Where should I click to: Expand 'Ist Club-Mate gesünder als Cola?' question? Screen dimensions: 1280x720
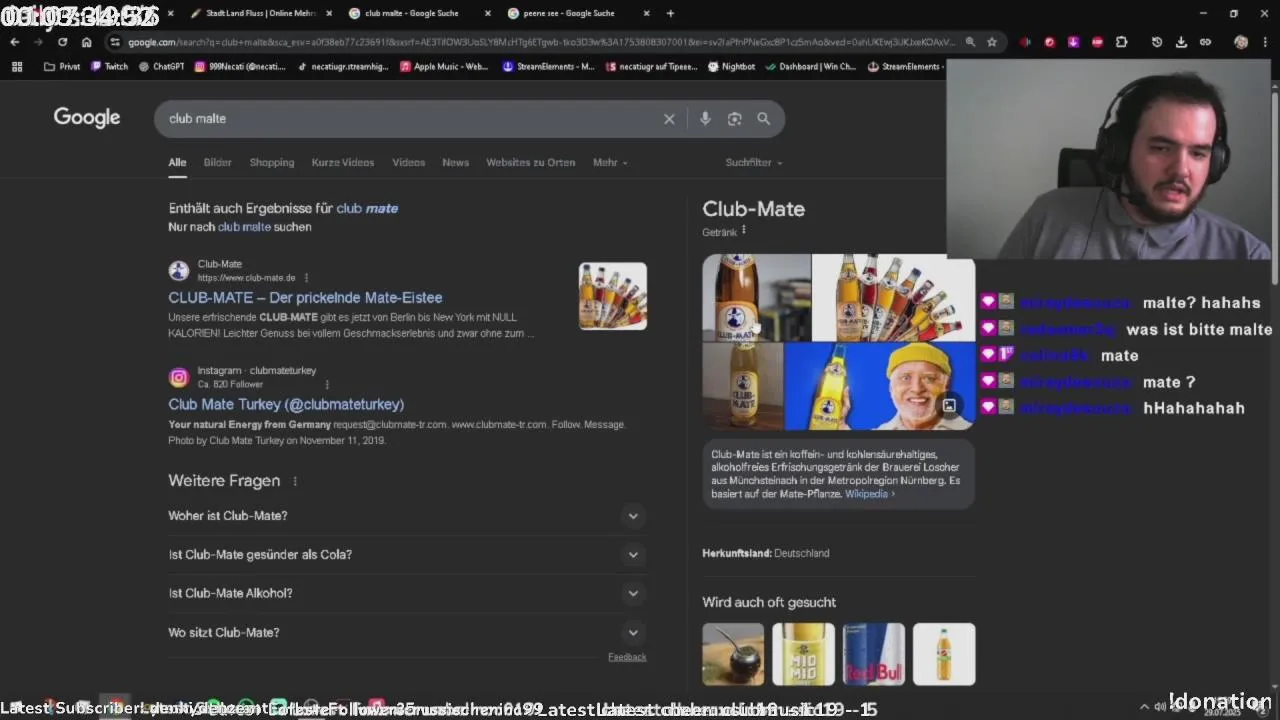[407, 555]
